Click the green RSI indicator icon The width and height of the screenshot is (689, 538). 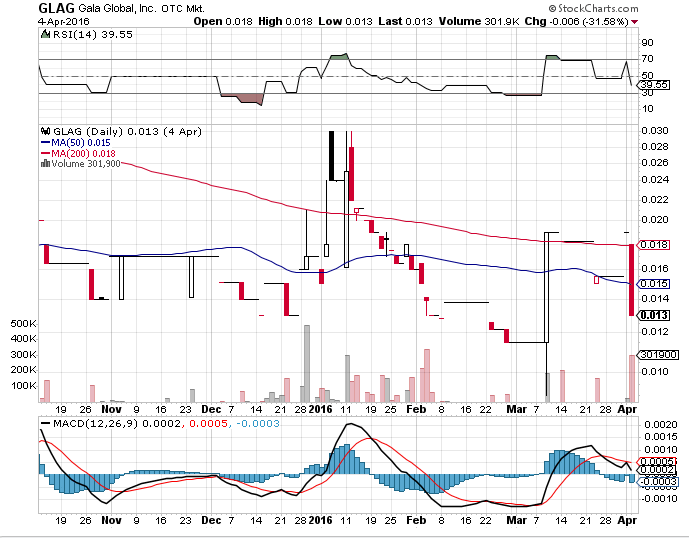(x=45, y=34)
